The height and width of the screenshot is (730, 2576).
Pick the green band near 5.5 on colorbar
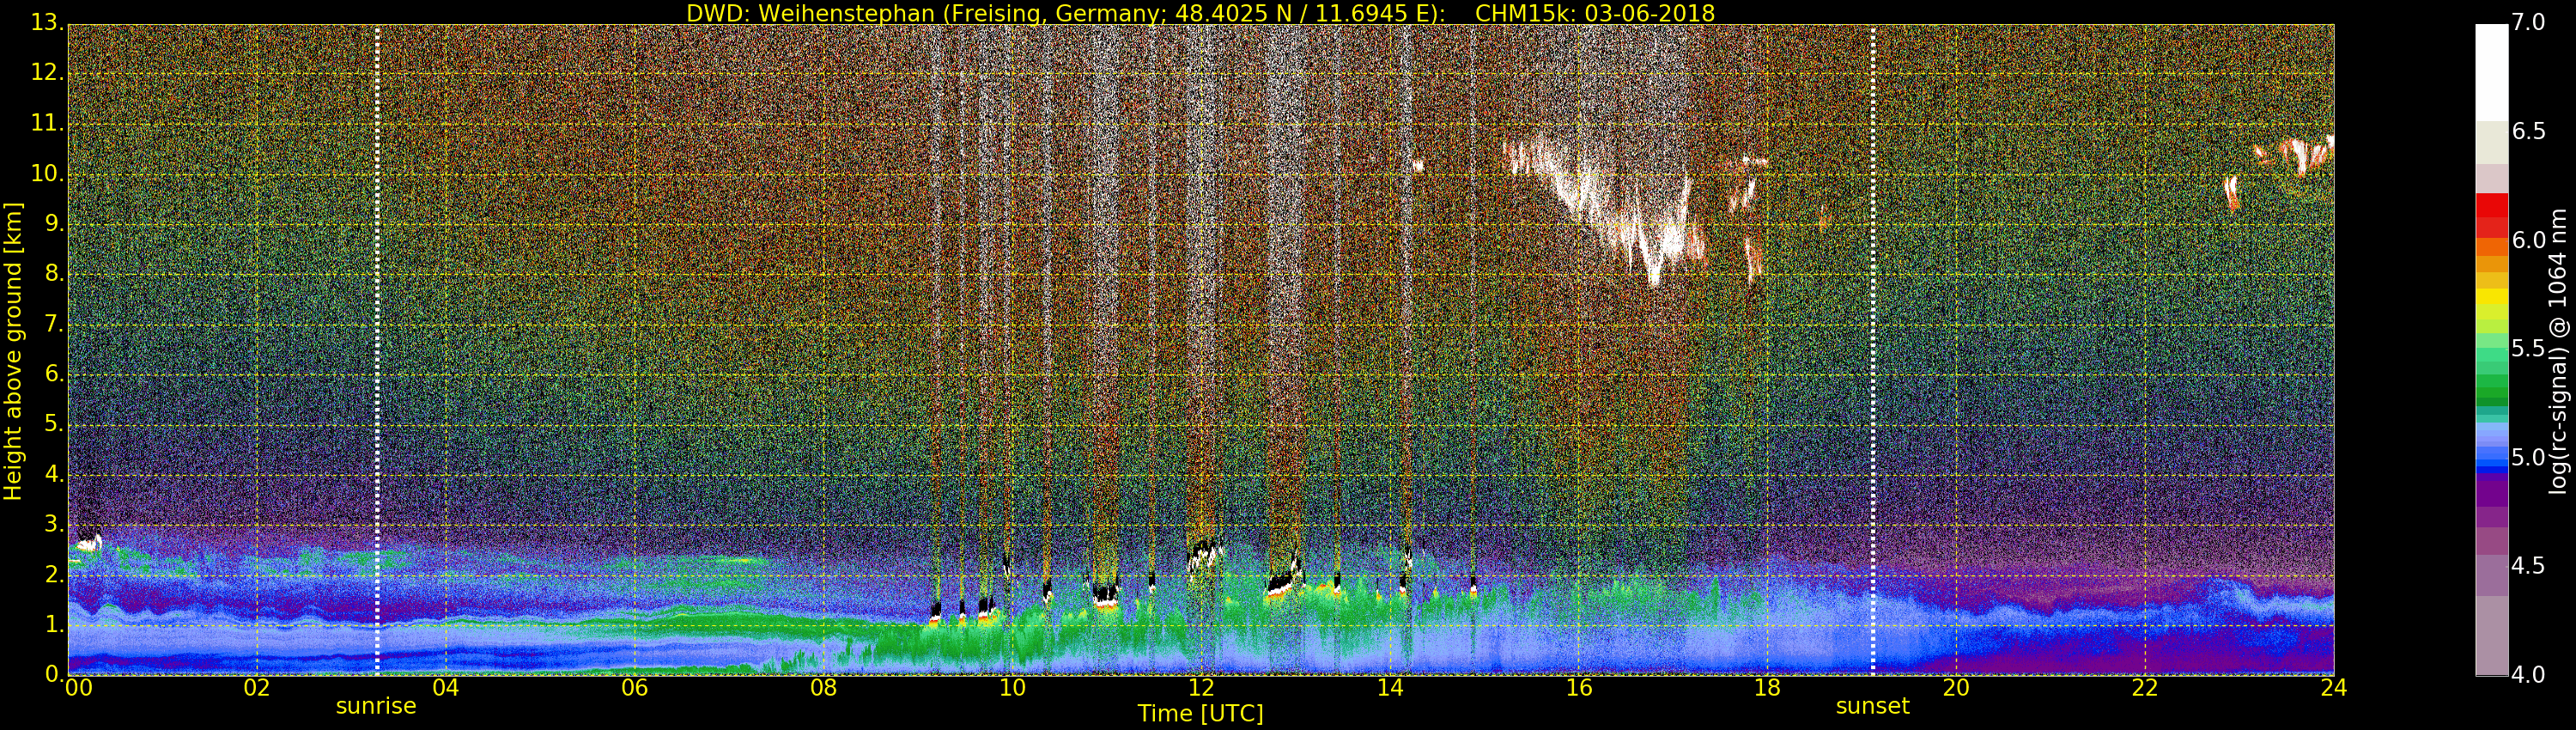click(x=2491, y=350)
